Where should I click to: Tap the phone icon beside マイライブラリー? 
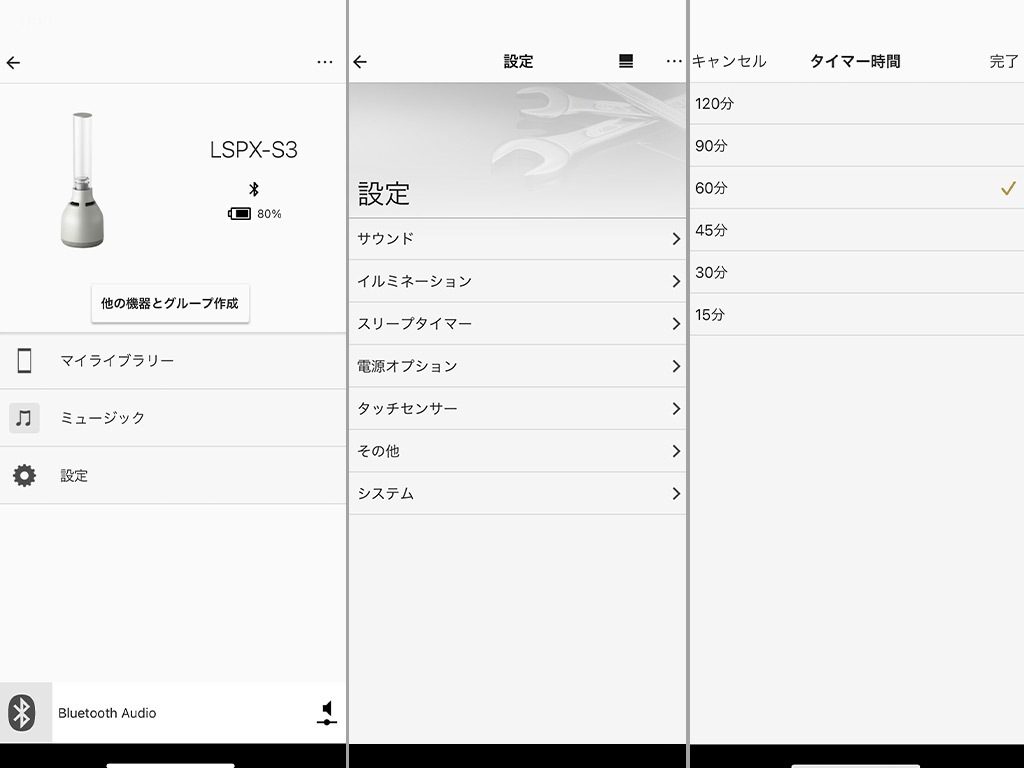(24, 360)
